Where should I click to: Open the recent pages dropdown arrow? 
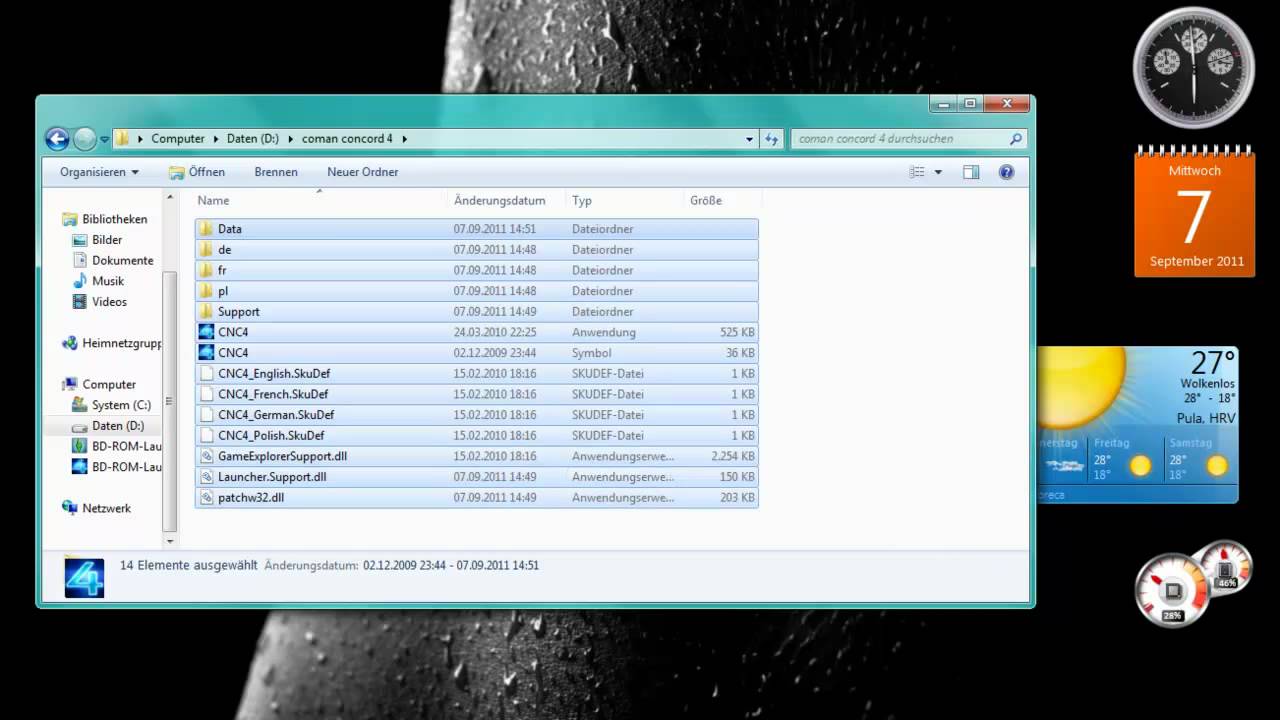(104, 140)
